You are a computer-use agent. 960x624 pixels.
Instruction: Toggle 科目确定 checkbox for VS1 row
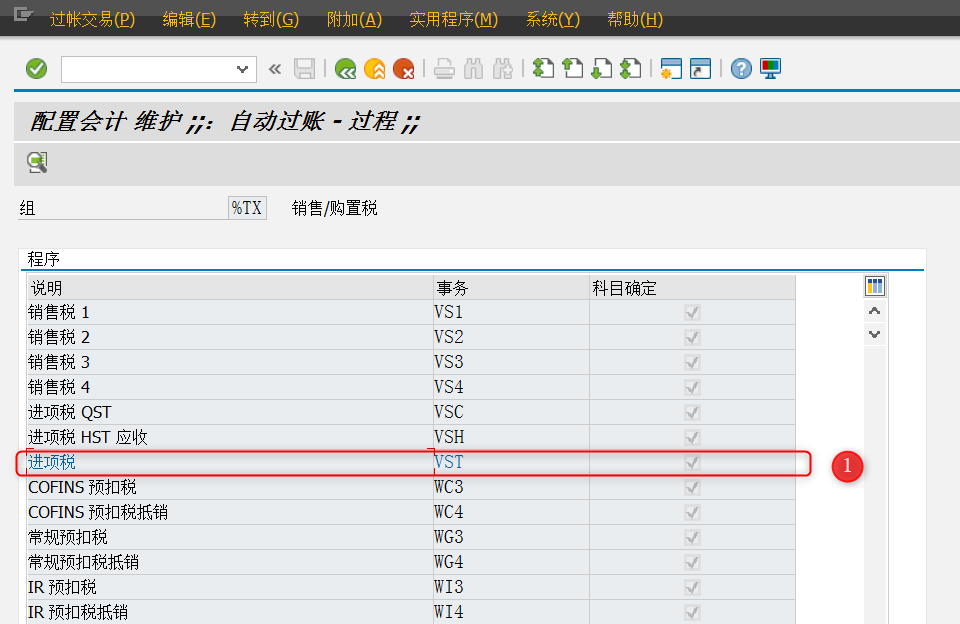[692, 312]
